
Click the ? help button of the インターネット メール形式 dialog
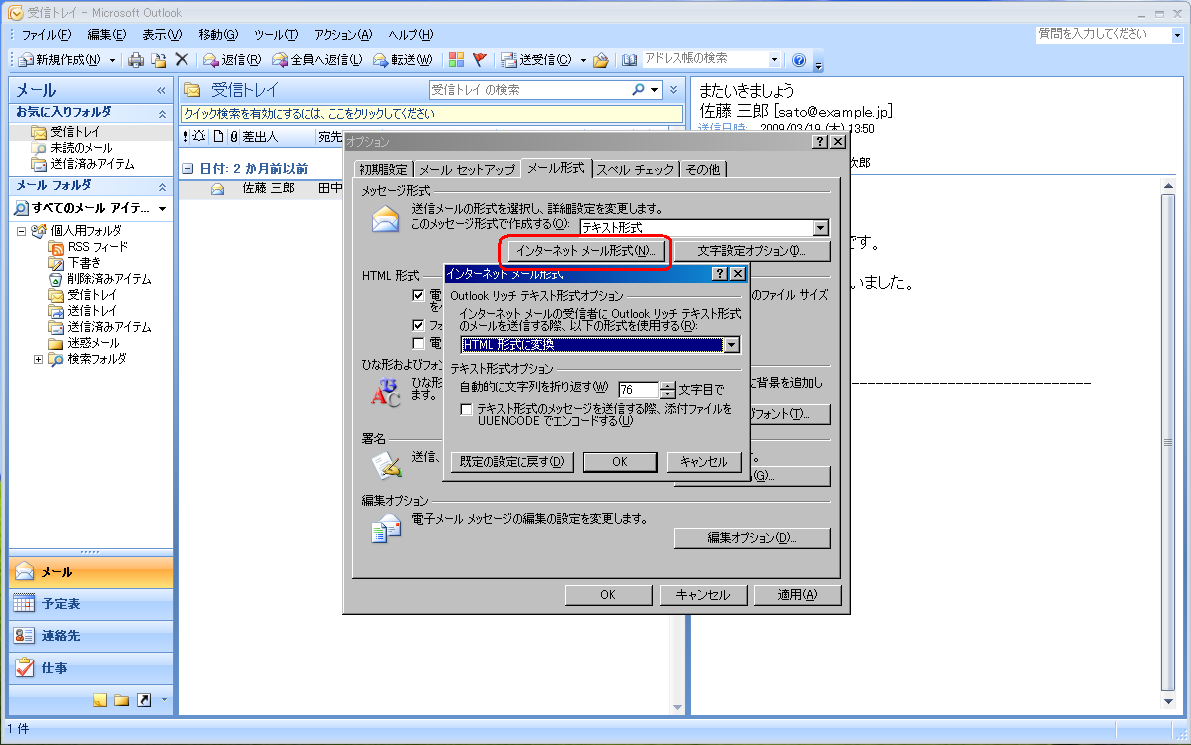tap(720, 273)
